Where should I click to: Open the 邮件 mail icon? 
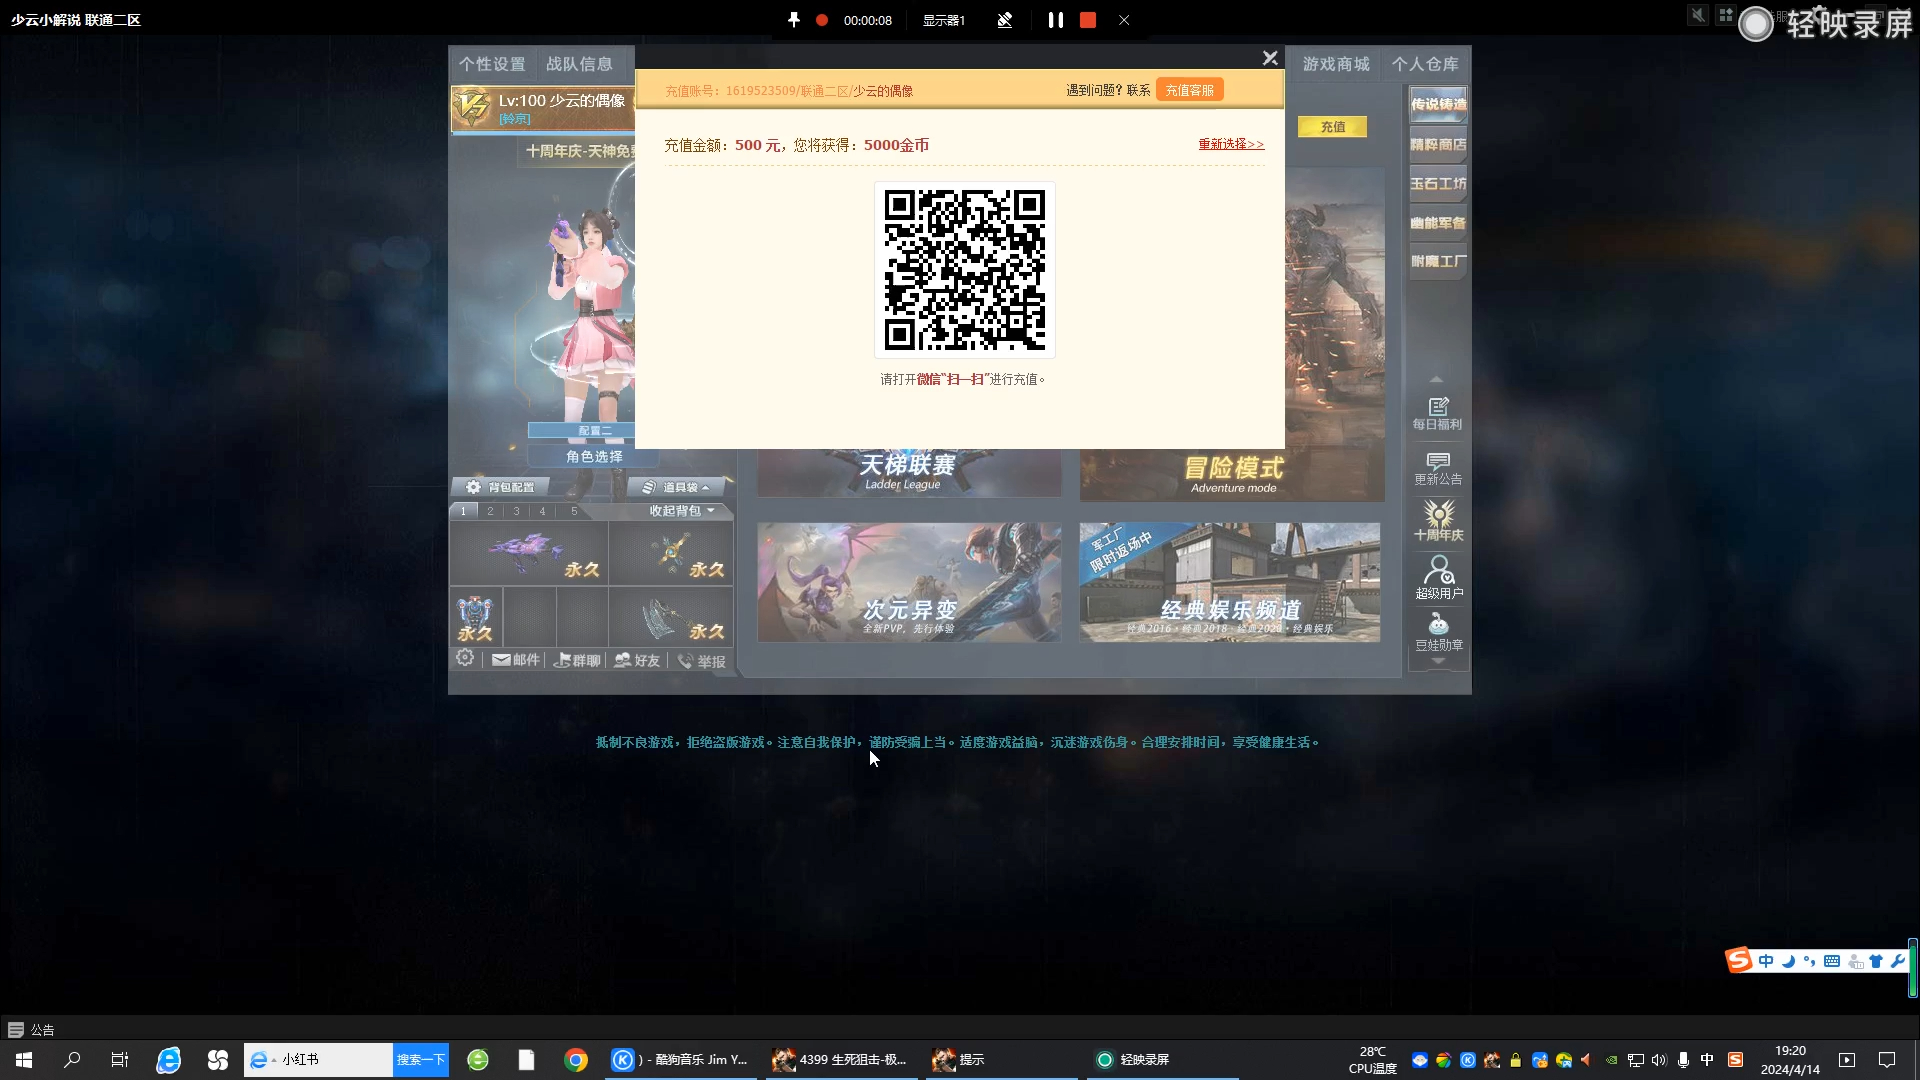coord(516,660)
